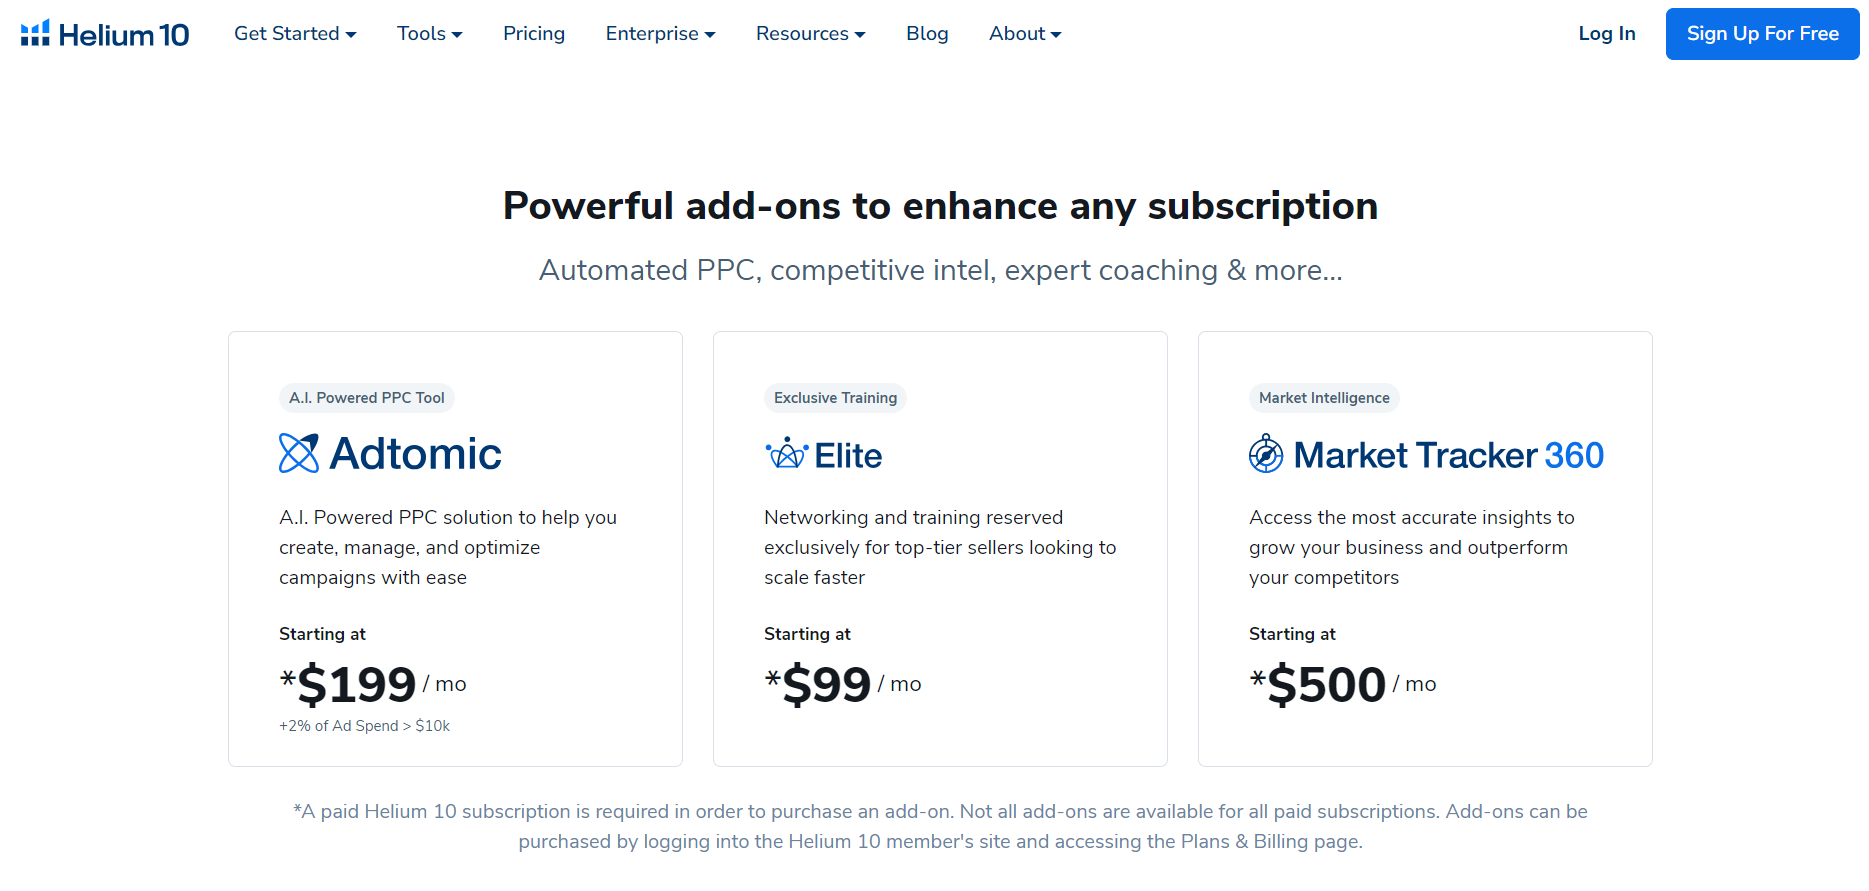Click the Helium 10 logo

tap(104, 33)
